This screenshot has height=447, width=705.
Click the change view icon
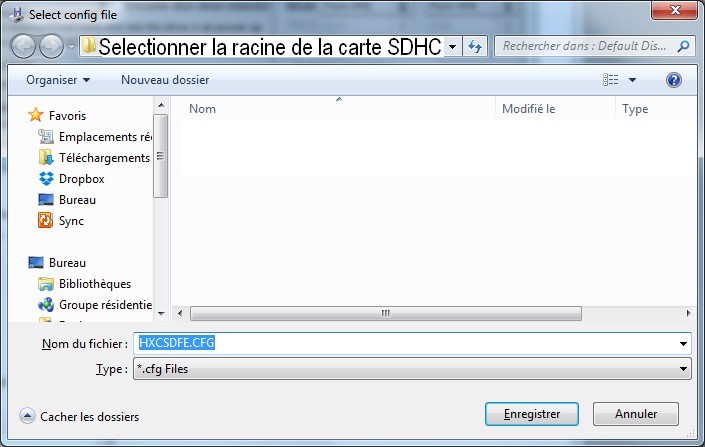coord(610,80)
